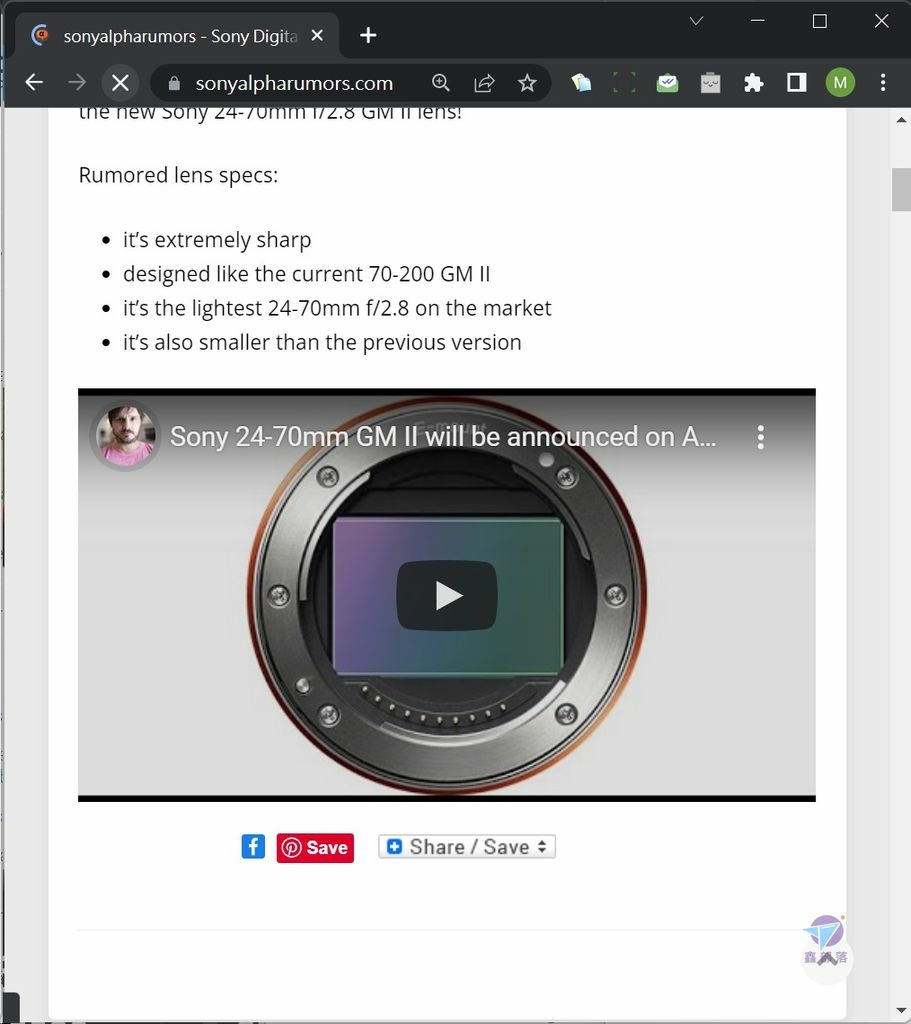Image resolution: width=911 pixels, height=1024 pixels.
Task: Close the sonyalpharumors tab
Action: pos(317,35)
